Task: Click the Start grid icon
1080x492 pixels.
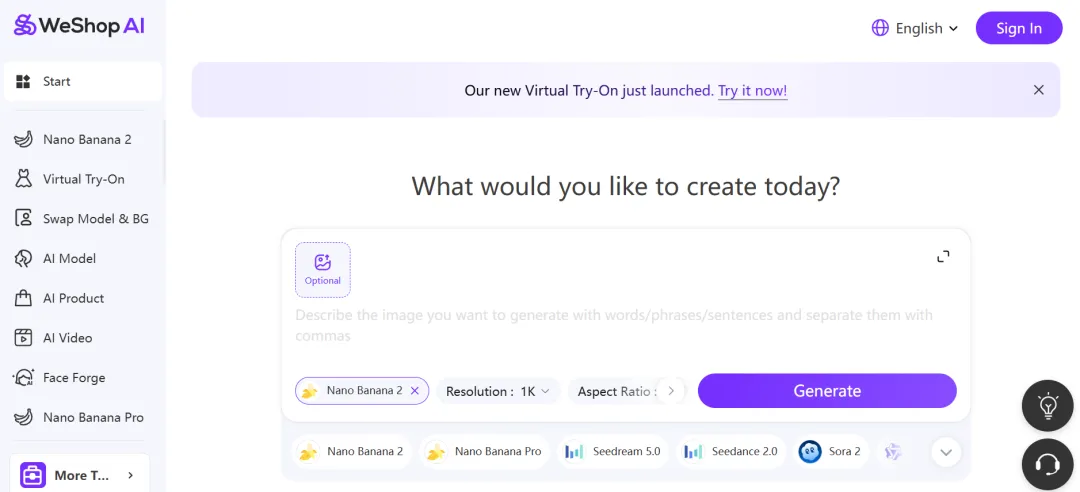Action: pos(23,81)
